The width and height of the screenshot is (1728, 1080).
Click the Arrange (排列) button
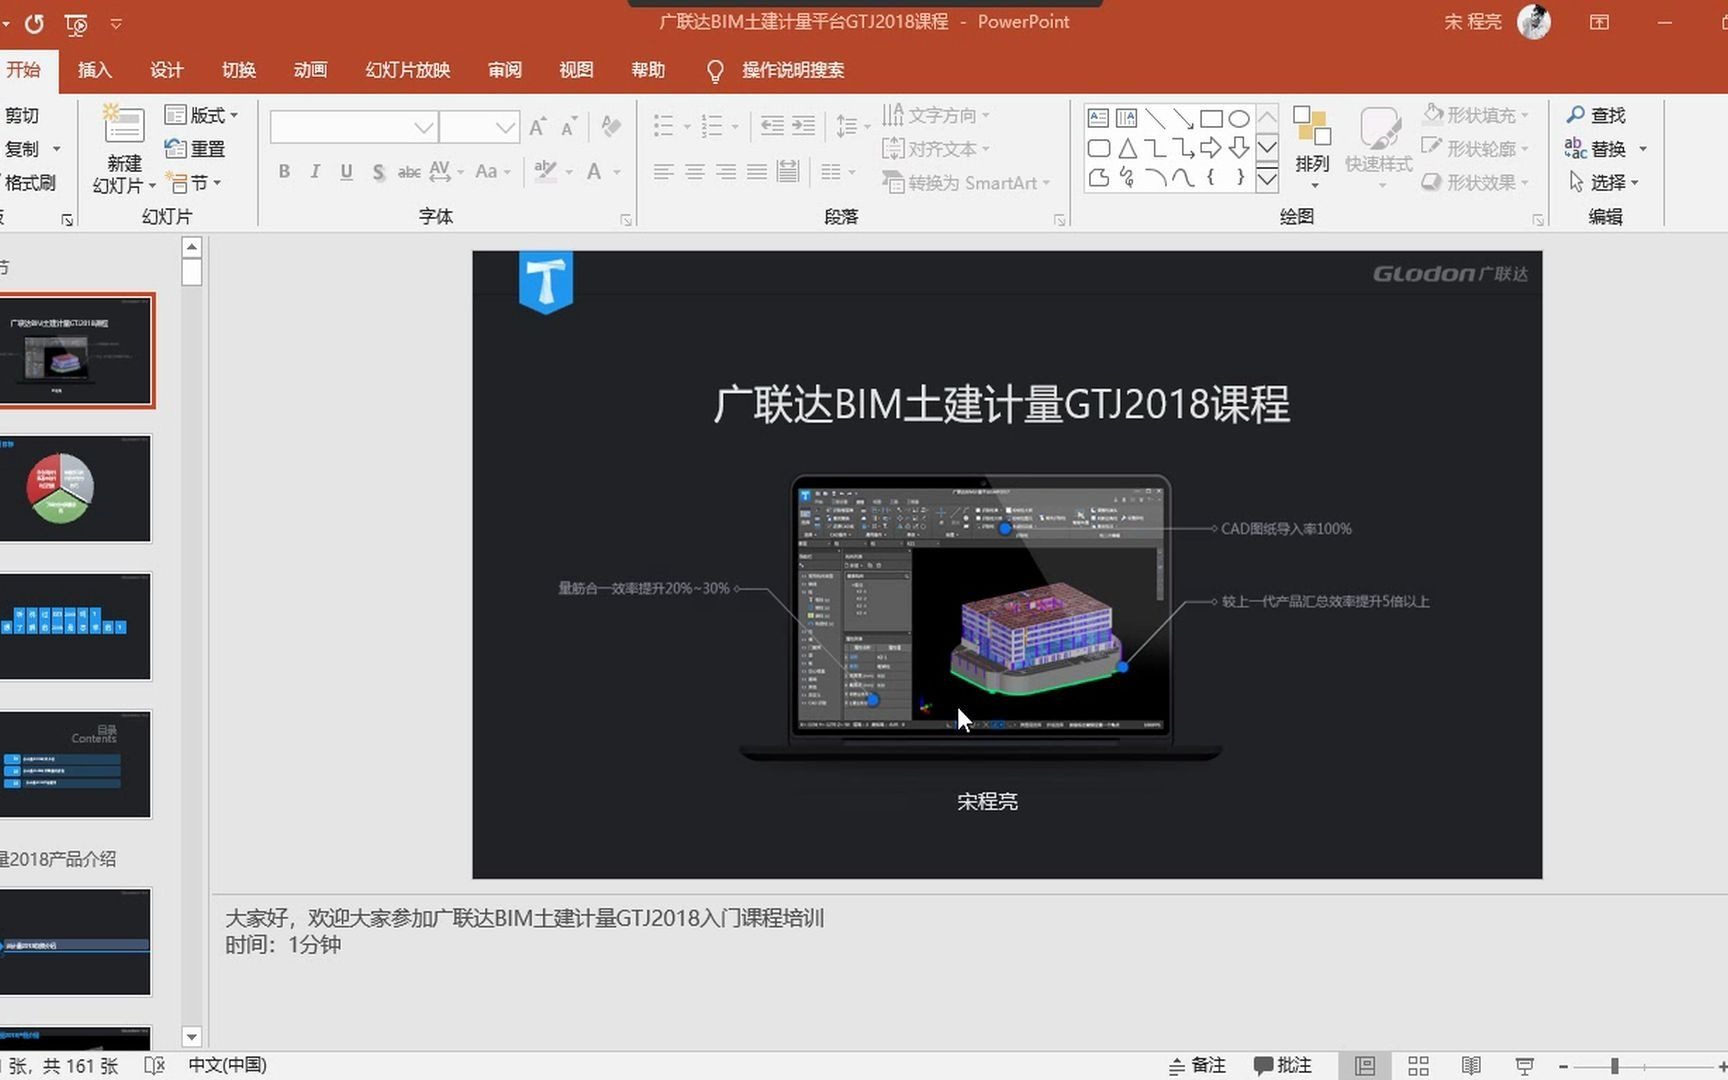point(1312,146)
